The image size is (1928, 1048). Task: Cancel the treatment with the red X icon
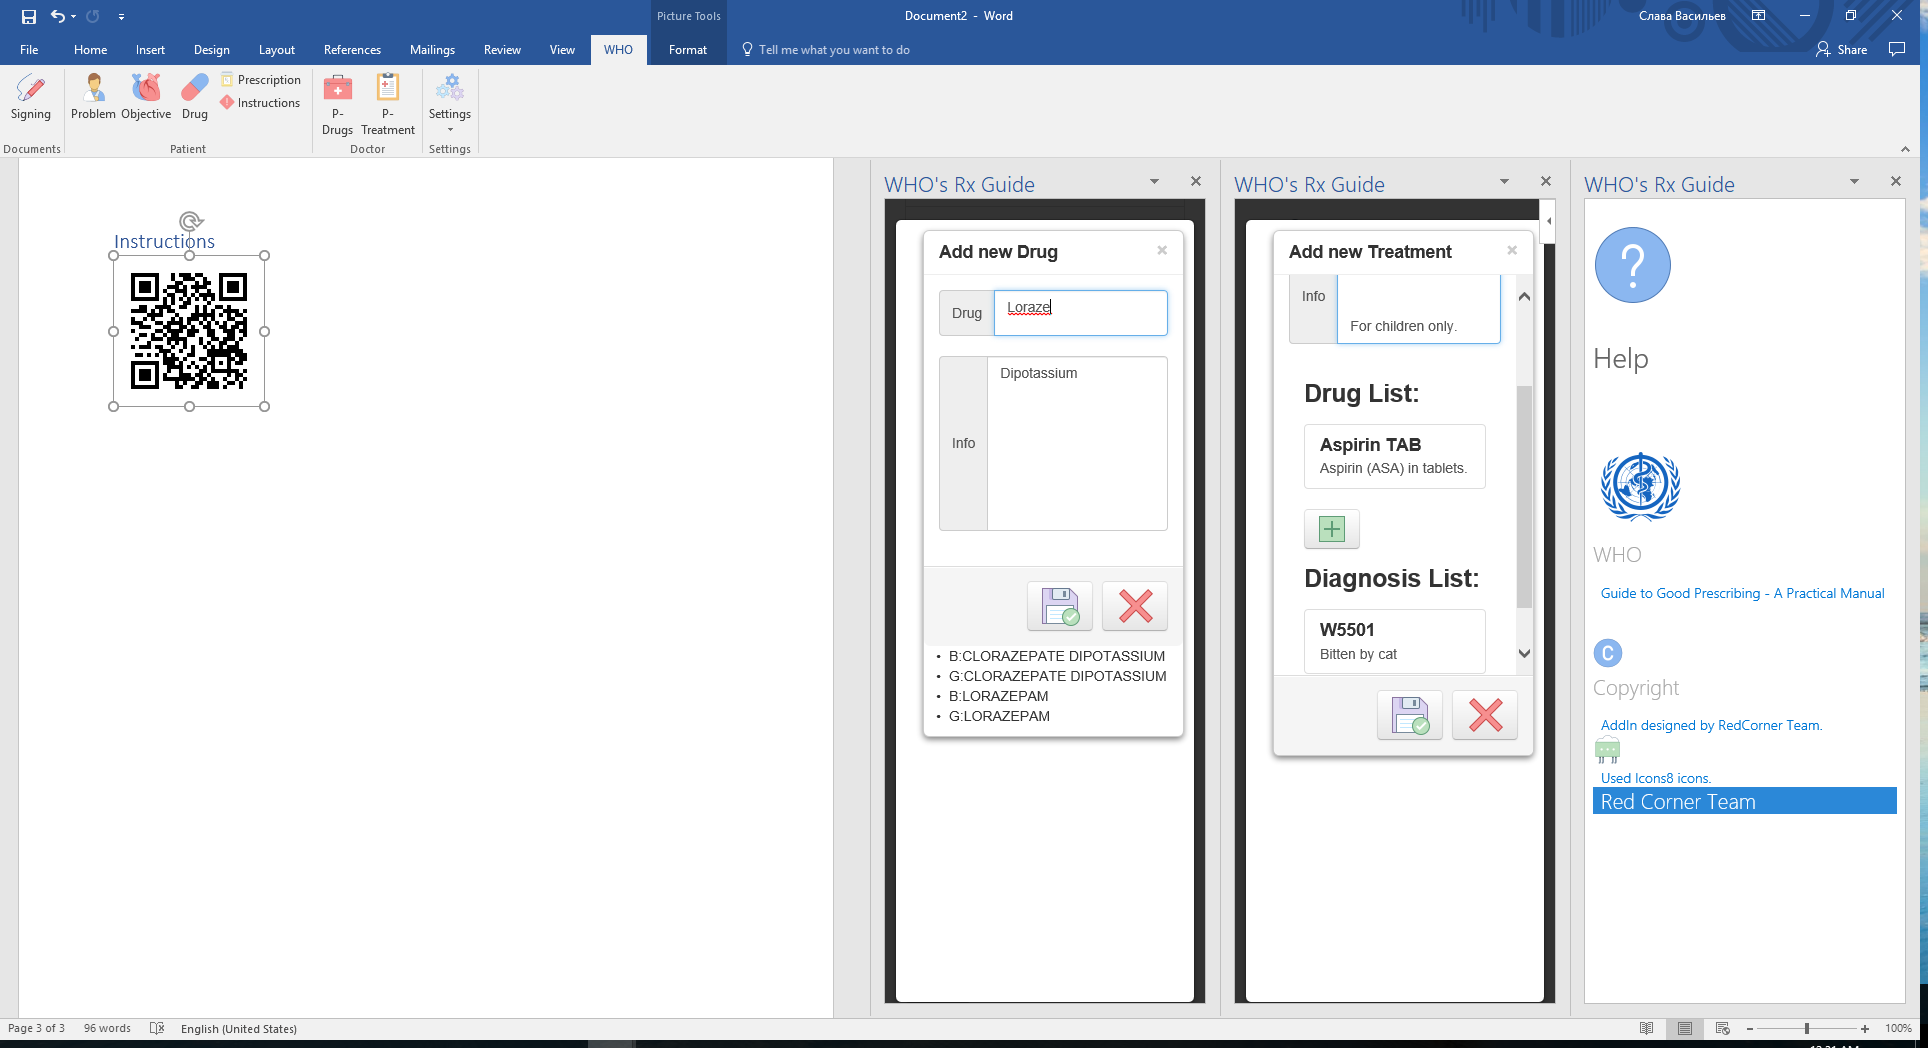[x=1485, y=715]
